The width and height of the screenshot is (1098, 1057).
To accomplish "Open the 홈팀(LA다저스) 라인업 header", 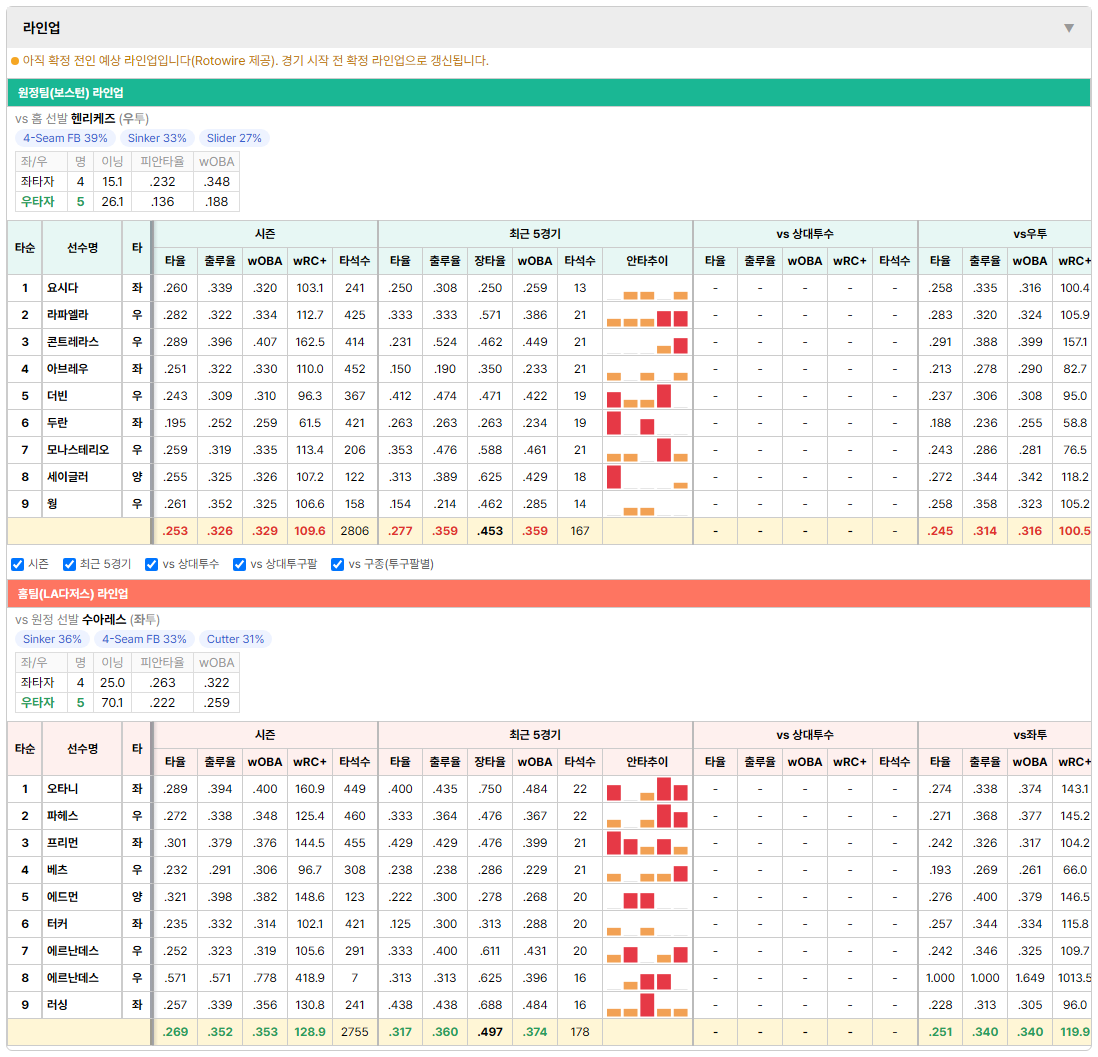I will (548, 593).
